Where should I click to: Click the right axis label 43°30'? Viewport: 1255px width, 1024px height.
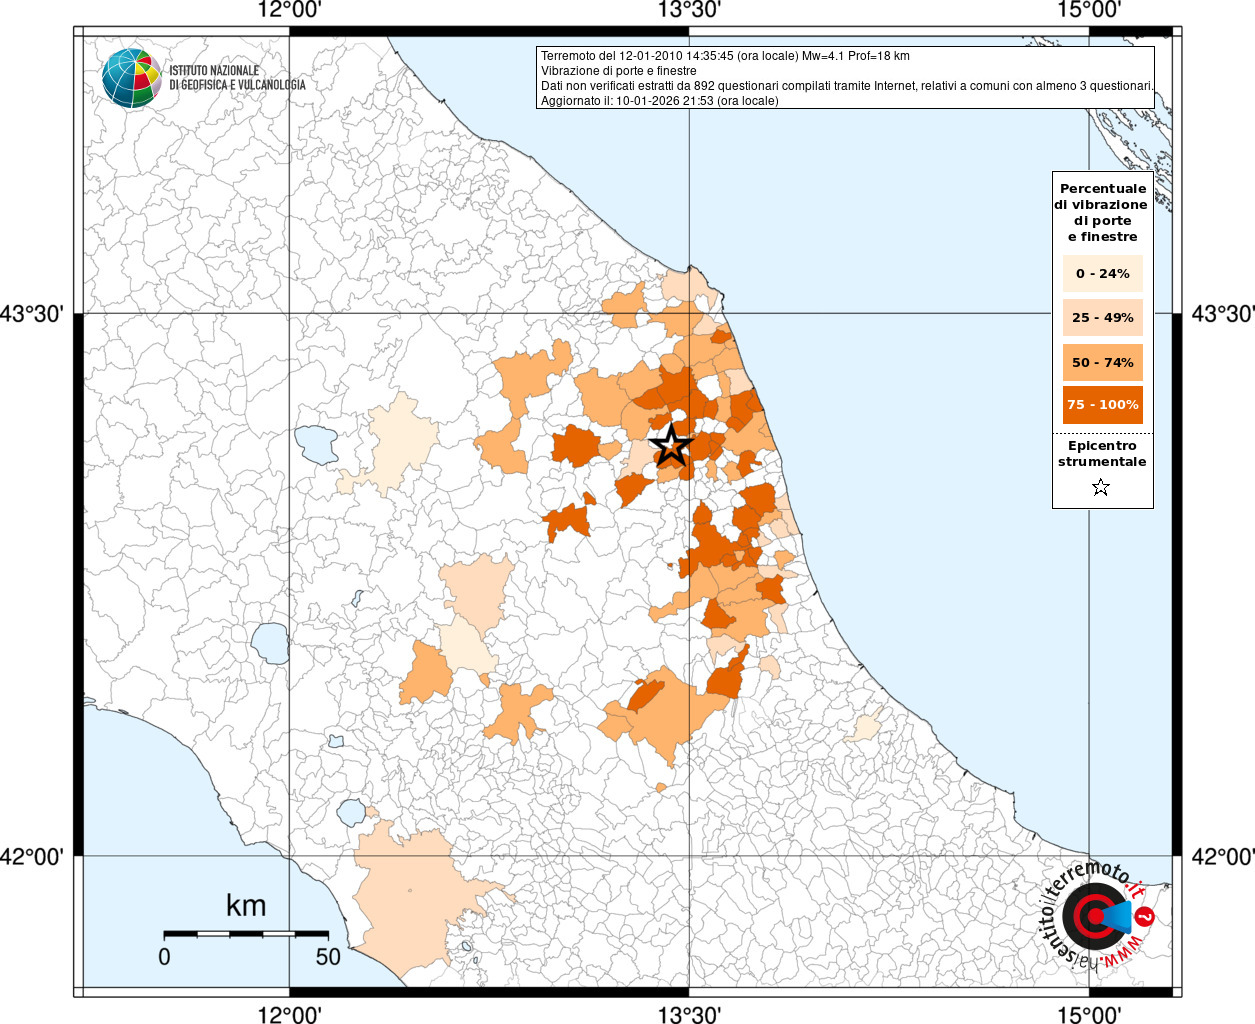click(x=1222, y=314)
